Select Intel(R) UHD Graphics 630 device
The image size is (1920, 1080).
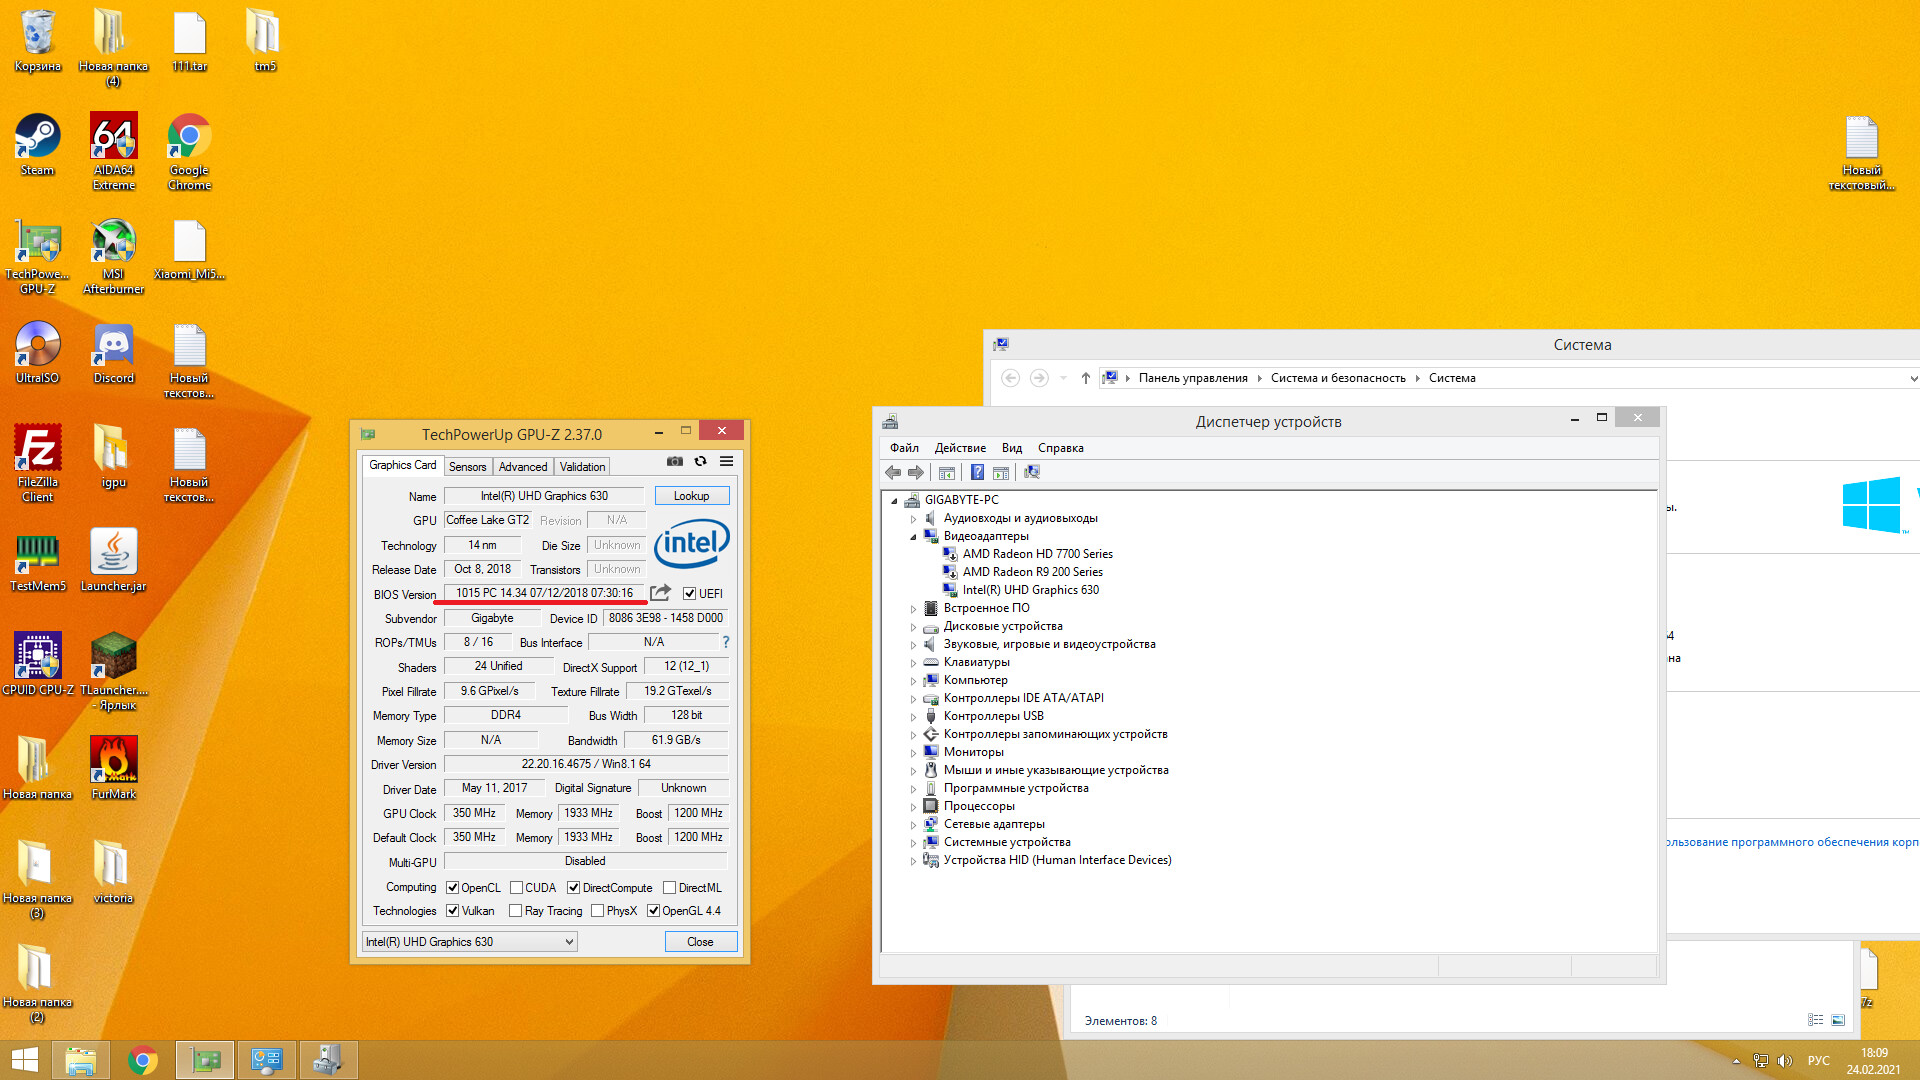1030,590
